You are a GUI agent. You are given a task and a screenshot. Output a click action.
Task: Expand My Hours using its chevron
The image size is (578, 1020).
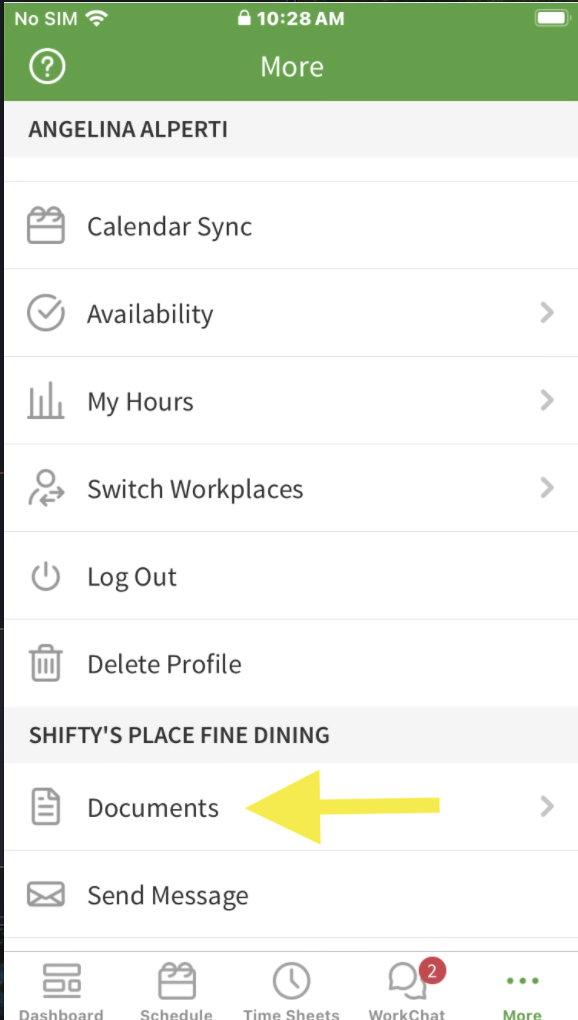point(547,400)
